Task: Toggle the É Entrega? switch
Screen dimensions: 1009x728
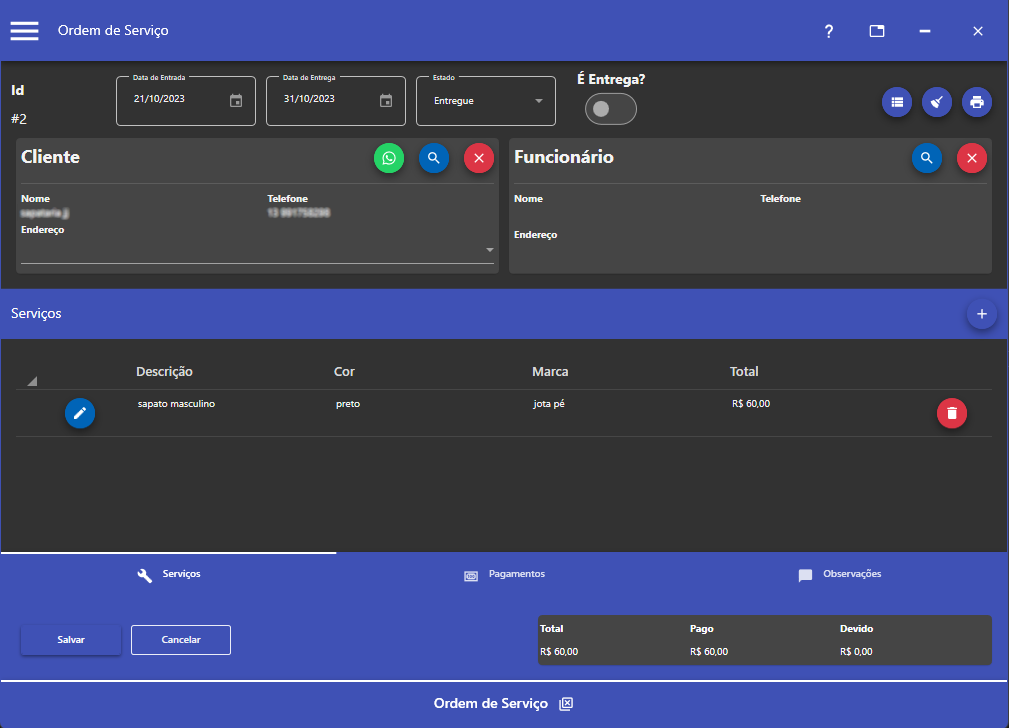Action: (610, 109)
